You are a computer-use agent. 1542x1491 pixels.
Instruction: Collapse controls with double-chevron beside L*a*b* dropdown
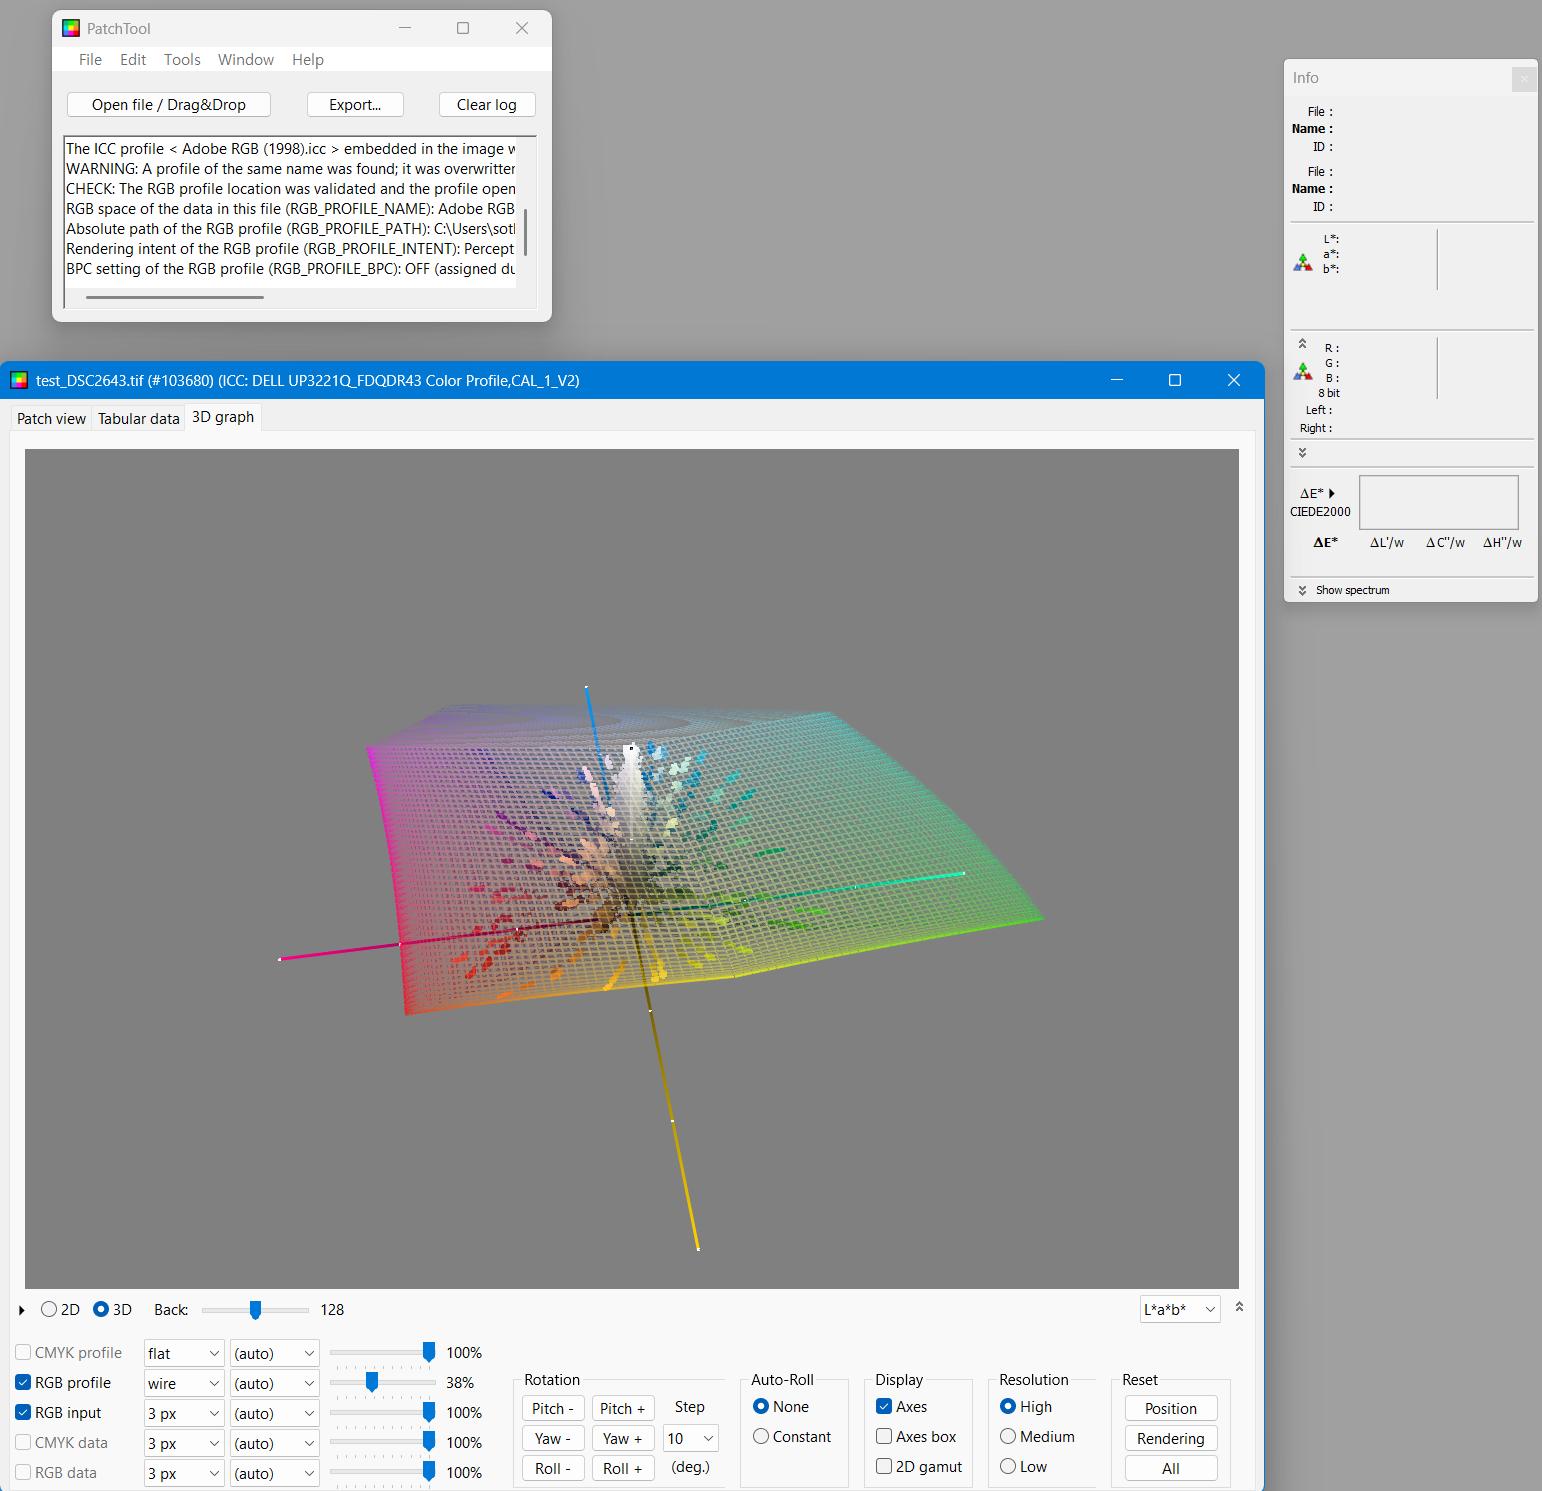point(1239,1307)
